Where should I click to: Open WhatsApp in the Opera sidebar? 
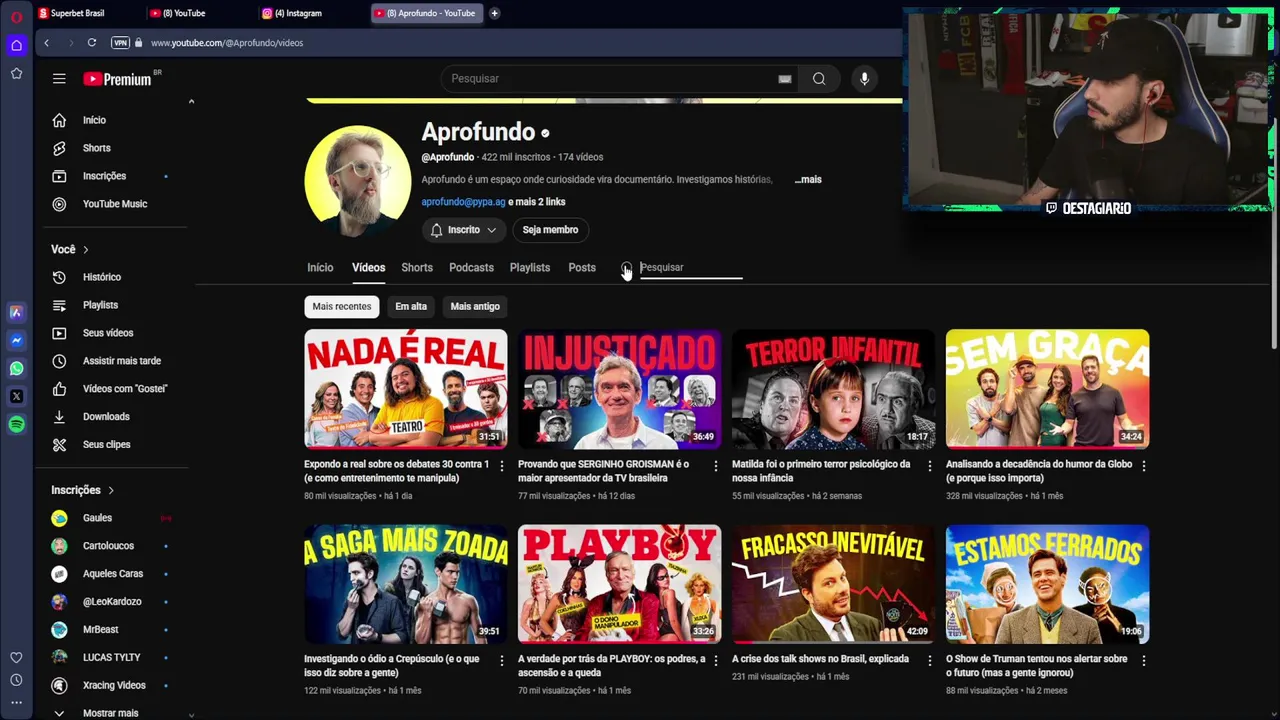(16, 368)
